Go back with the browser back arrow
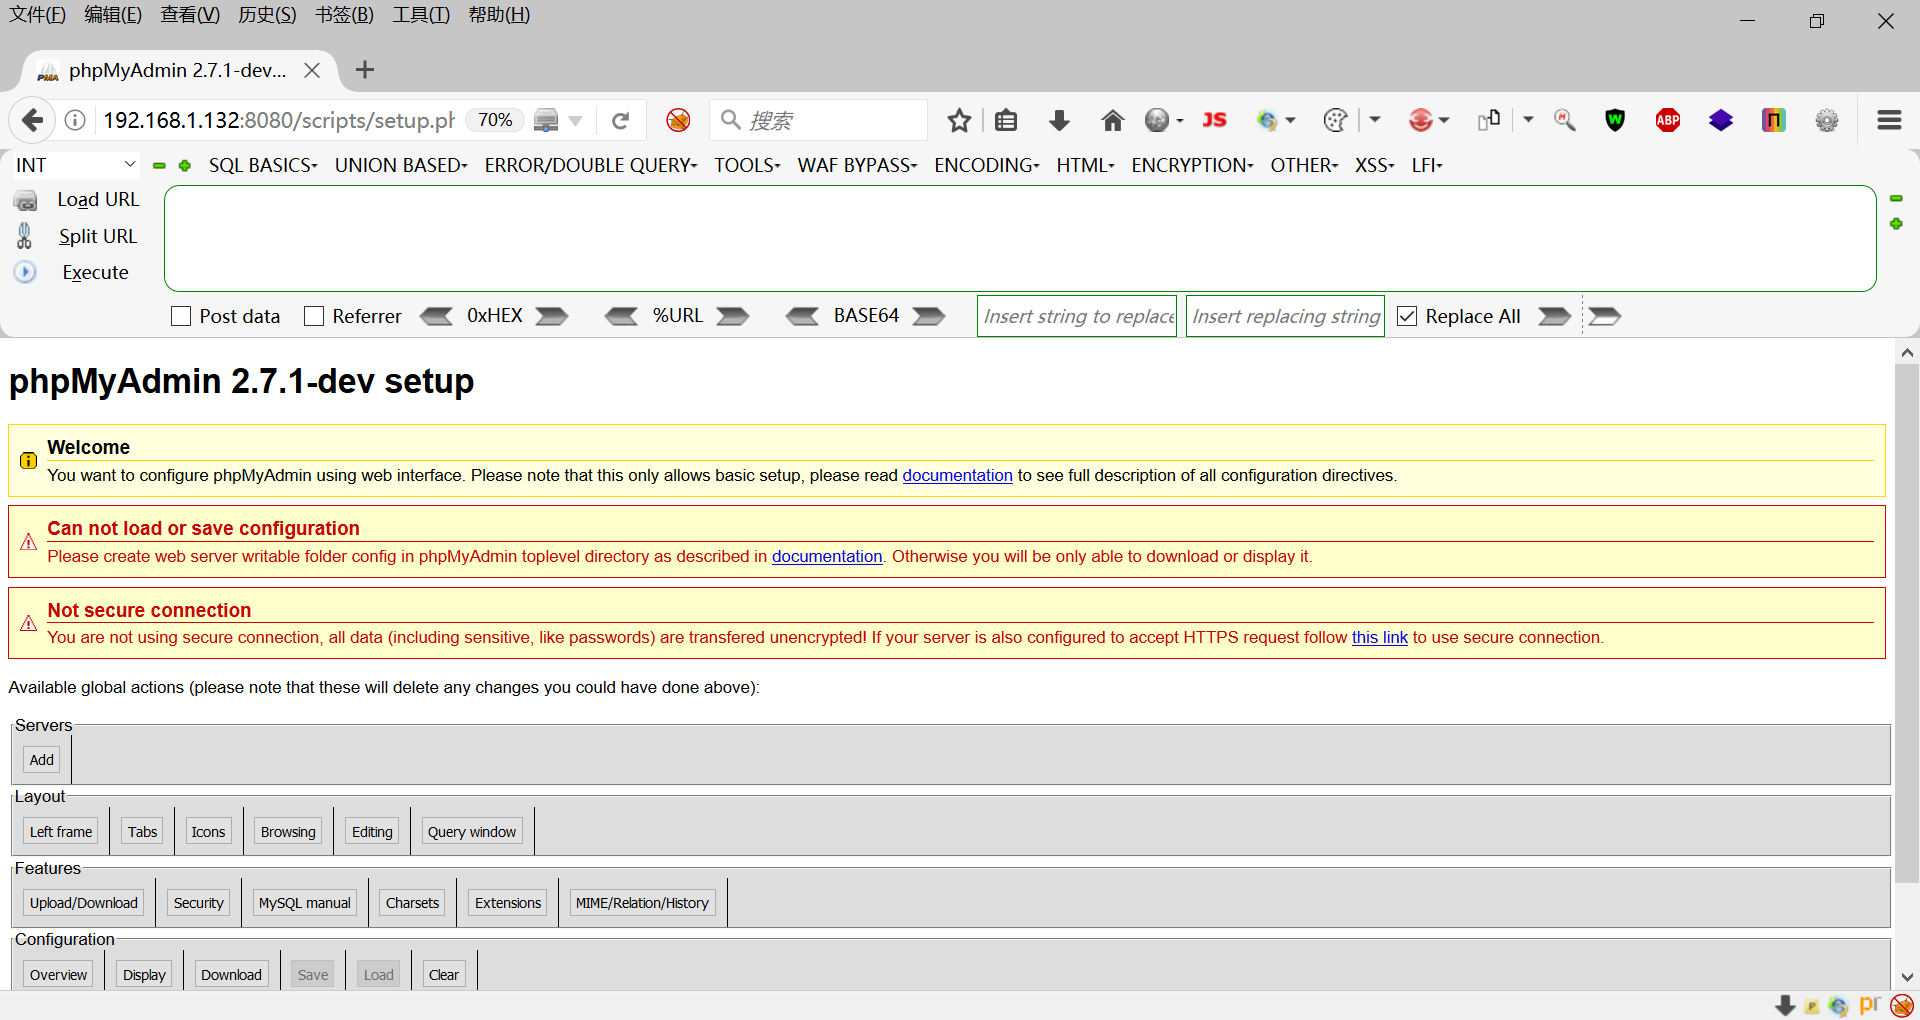The height and width of the screenshot is (1020, 1920). 32,121
